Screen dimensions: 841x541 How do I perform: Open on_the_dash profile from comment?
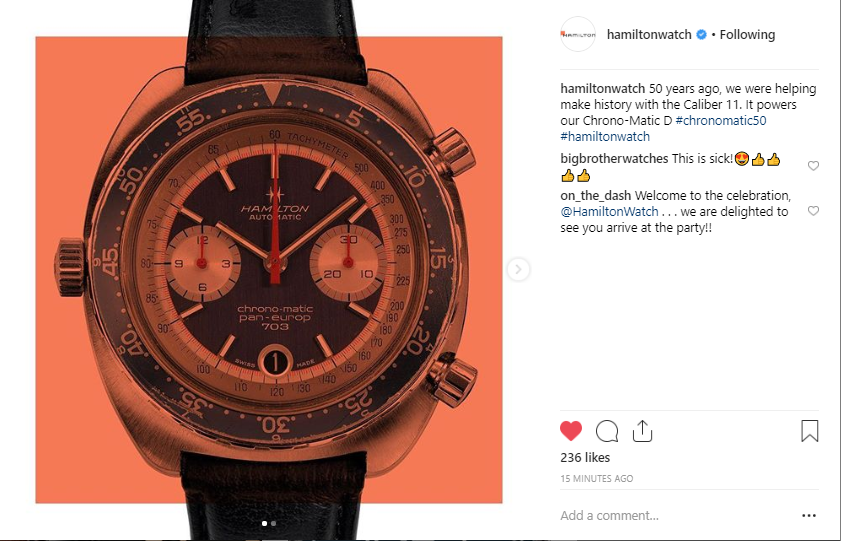pyautogui.click(x=595, y=196)
